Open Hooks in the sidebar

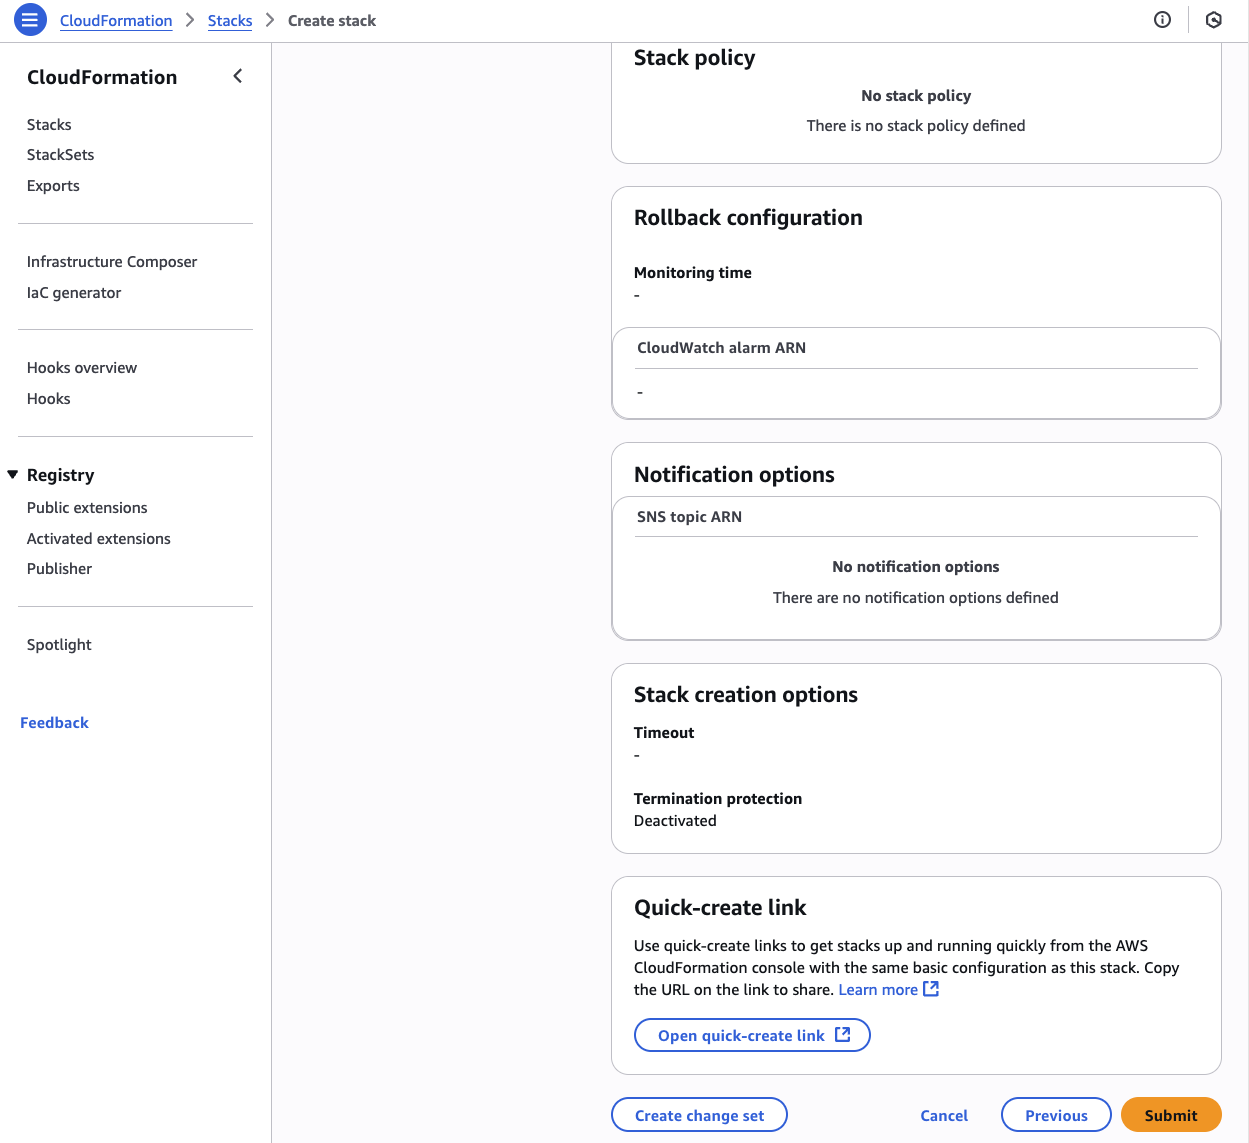tap(49, 399)
